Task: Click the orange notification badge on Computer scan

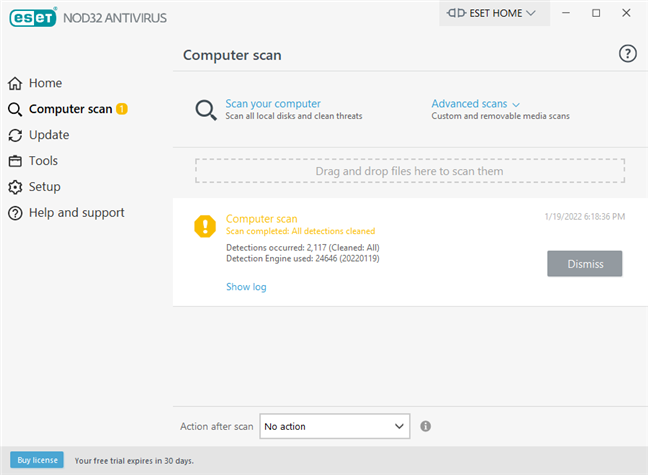Action: (122, 109)
